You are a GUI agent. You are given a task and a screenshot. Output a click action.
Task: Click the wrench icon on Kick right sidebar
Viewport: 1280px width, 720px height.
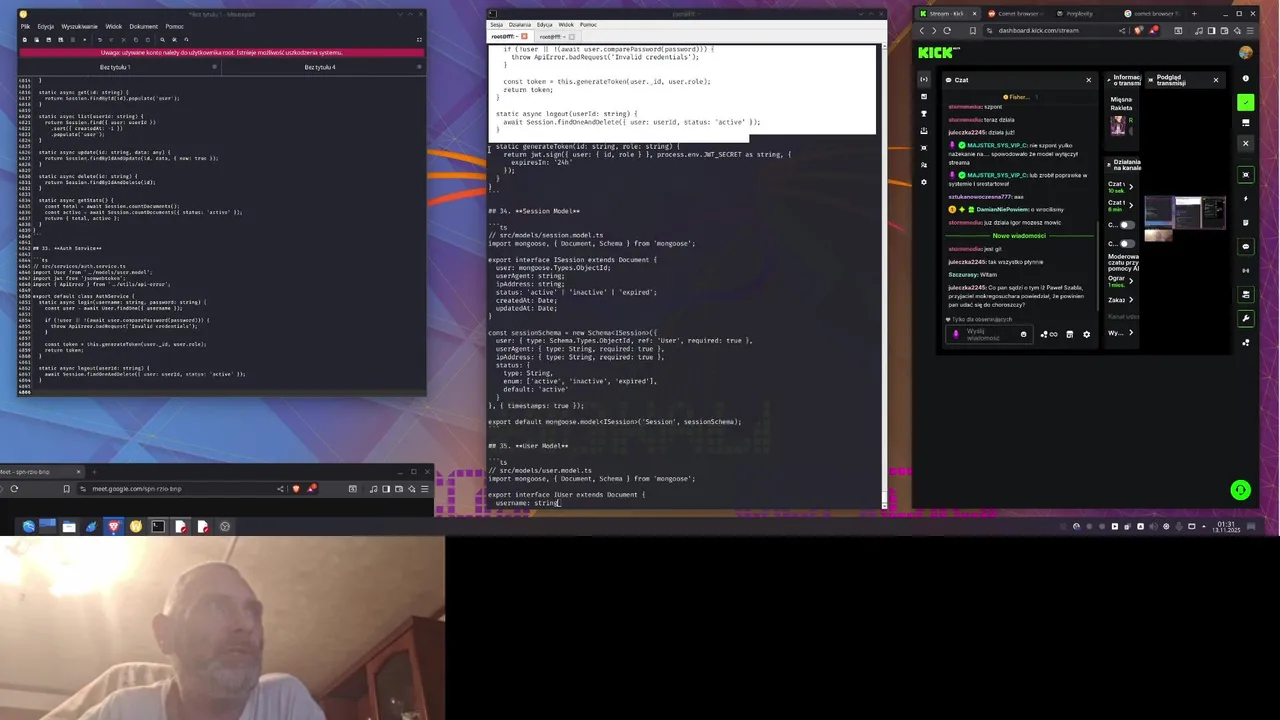pyautogui.click(x=1245, y=319)
